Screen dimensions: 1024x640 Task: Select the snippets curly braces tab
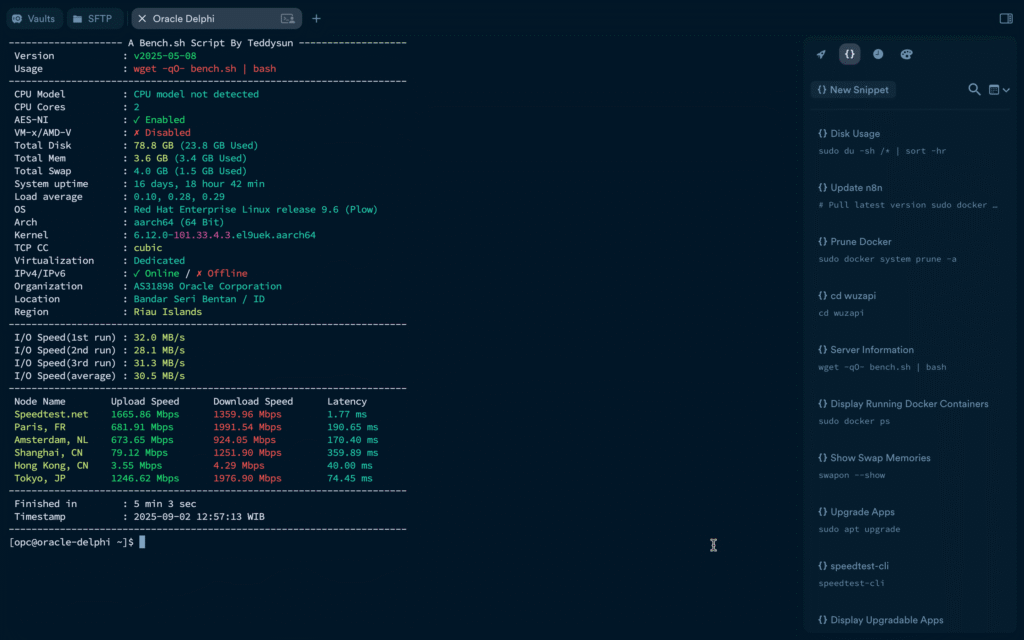click(x=849, y=55)
